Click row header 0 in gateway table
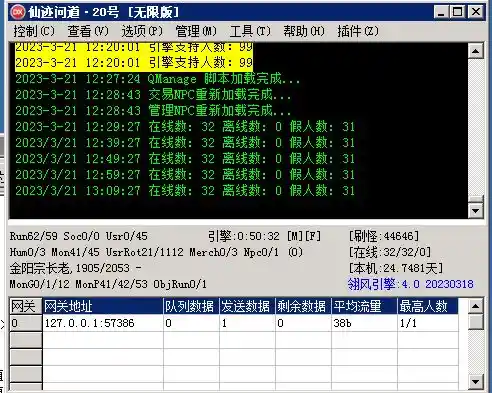This screenshot has width=492, height=393. tap(25, 323)
